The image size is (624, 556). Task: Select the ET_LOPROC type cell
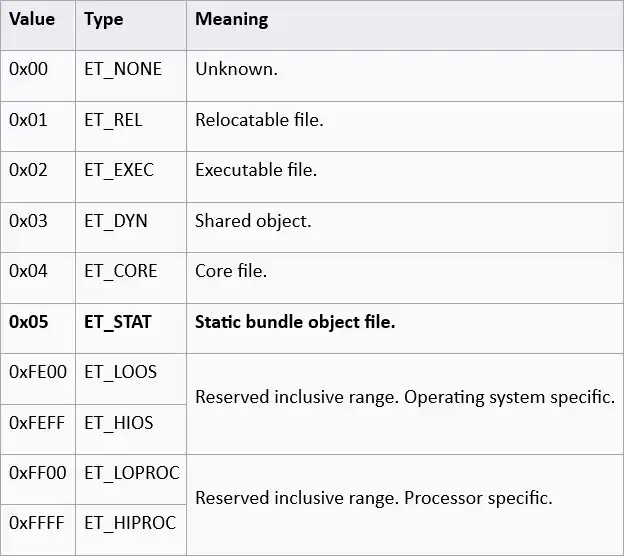point(131,480)
